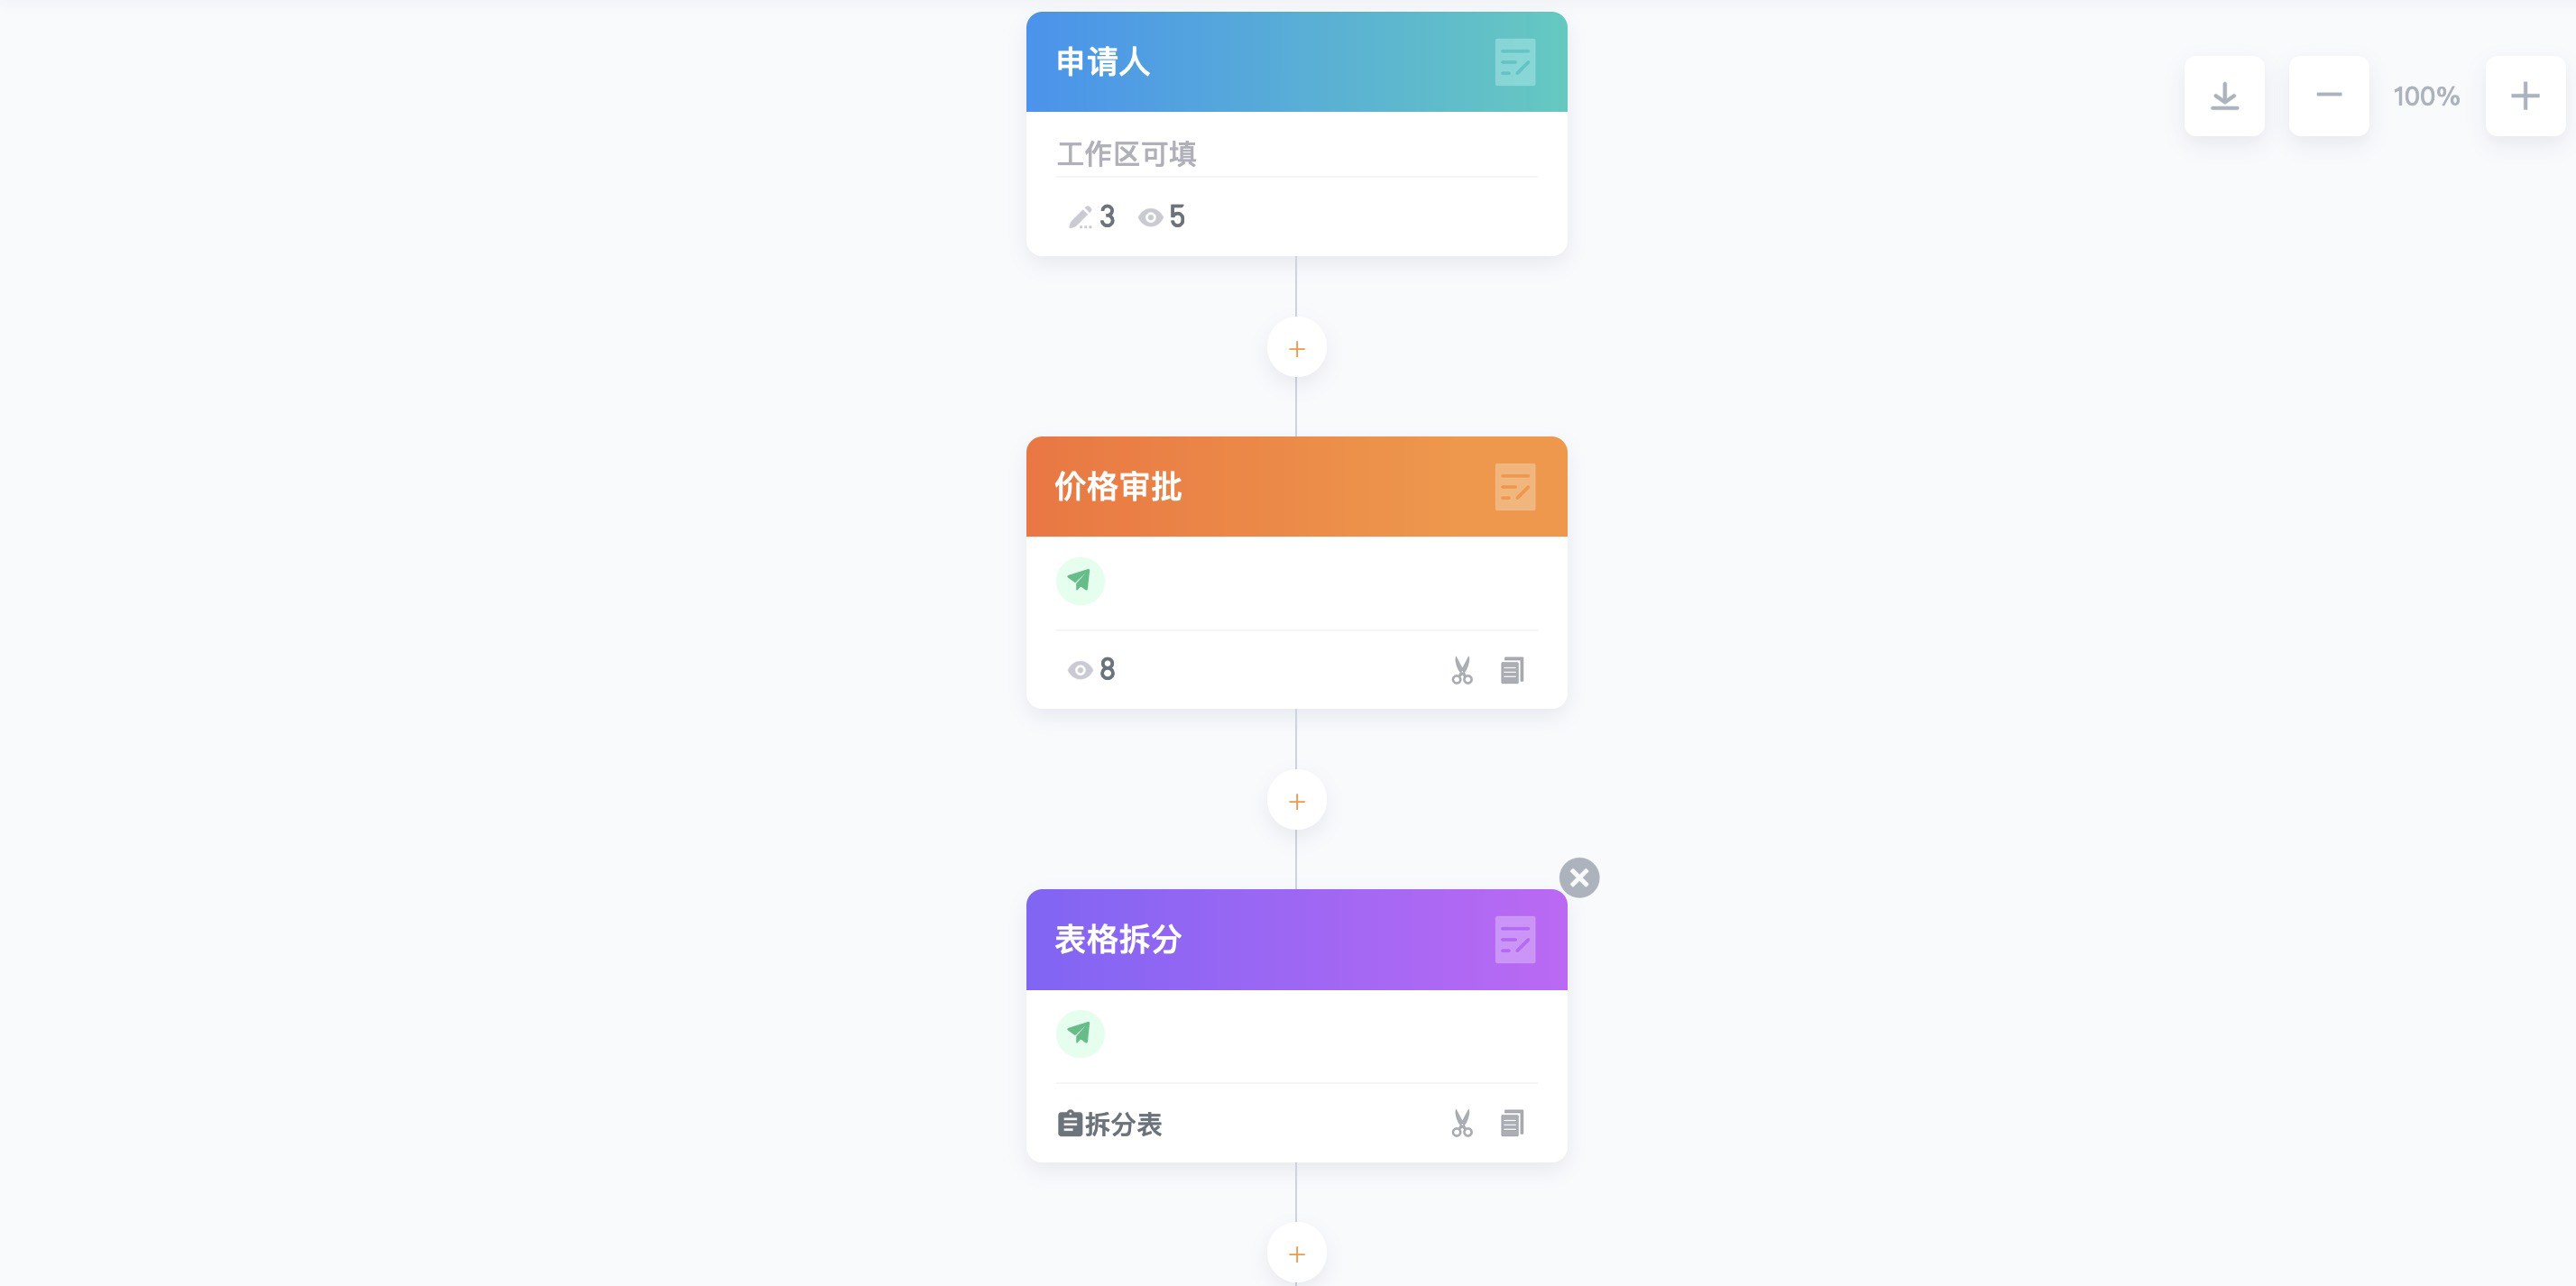Image resolution: width=2576 pixels, height=1286 pixels.
Task: Cut the 价格审批 node with scissors icon
Action: 1461,670
